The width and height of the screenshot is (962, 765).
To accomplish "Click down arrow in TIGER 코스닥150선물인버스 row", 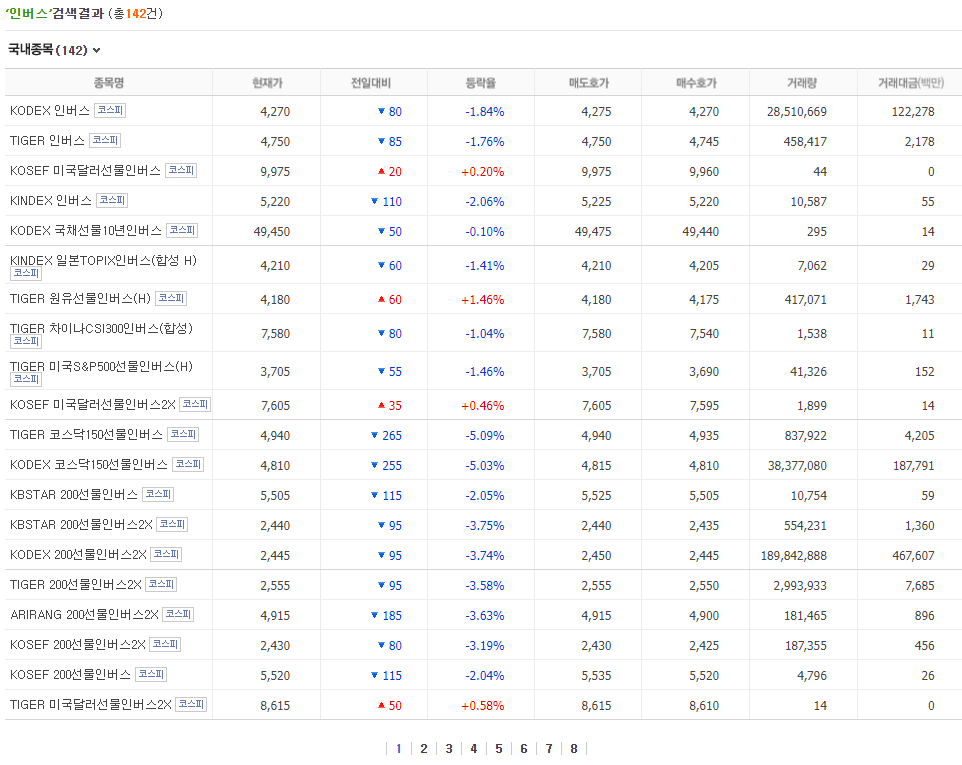I will [374, 436].
